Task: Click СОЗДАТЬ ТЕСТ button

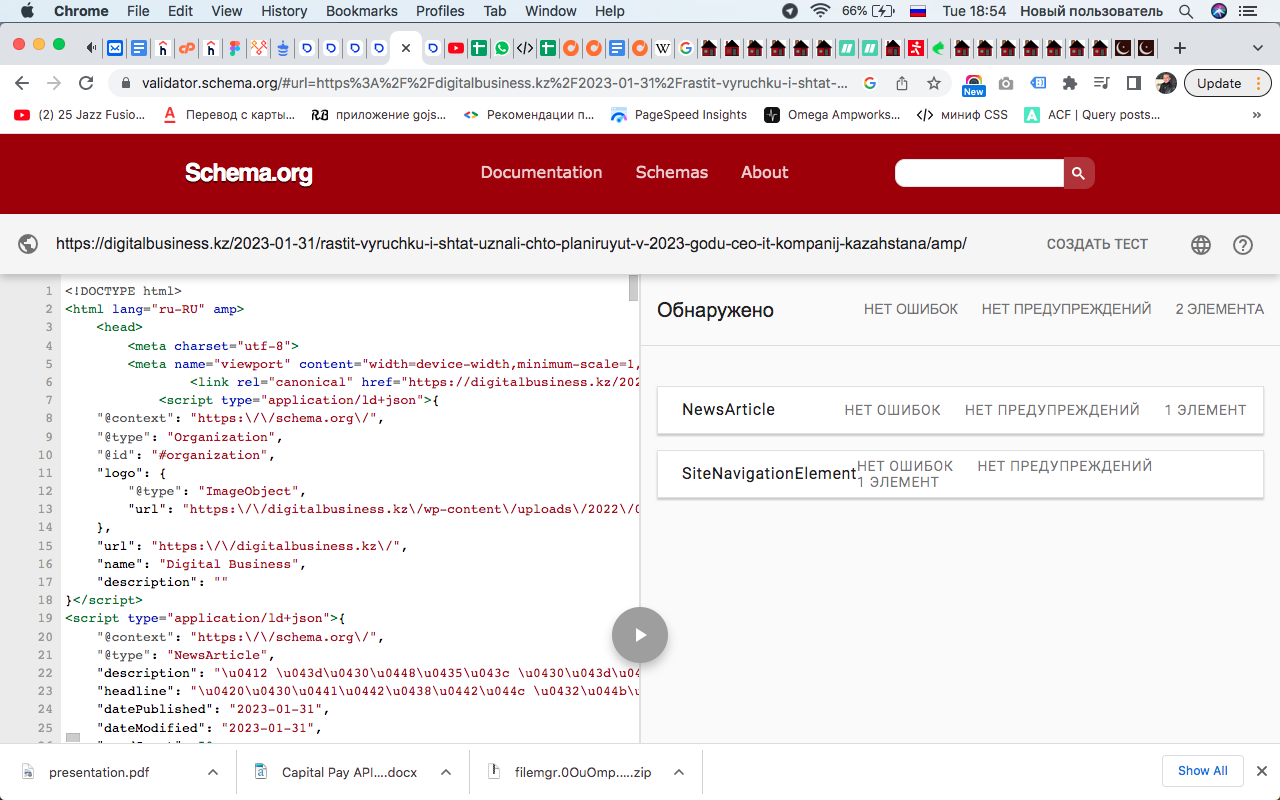Action: point(1097,244)
